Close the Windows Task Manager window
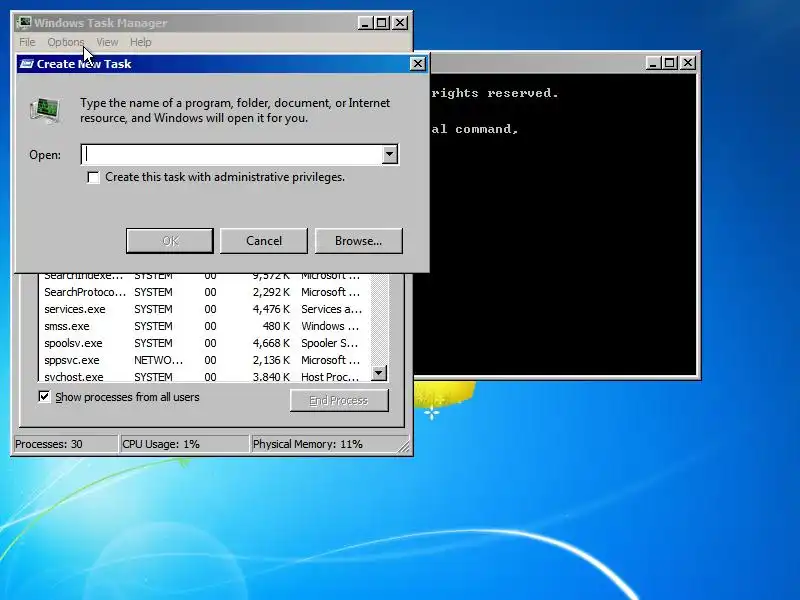 [400, 22]
